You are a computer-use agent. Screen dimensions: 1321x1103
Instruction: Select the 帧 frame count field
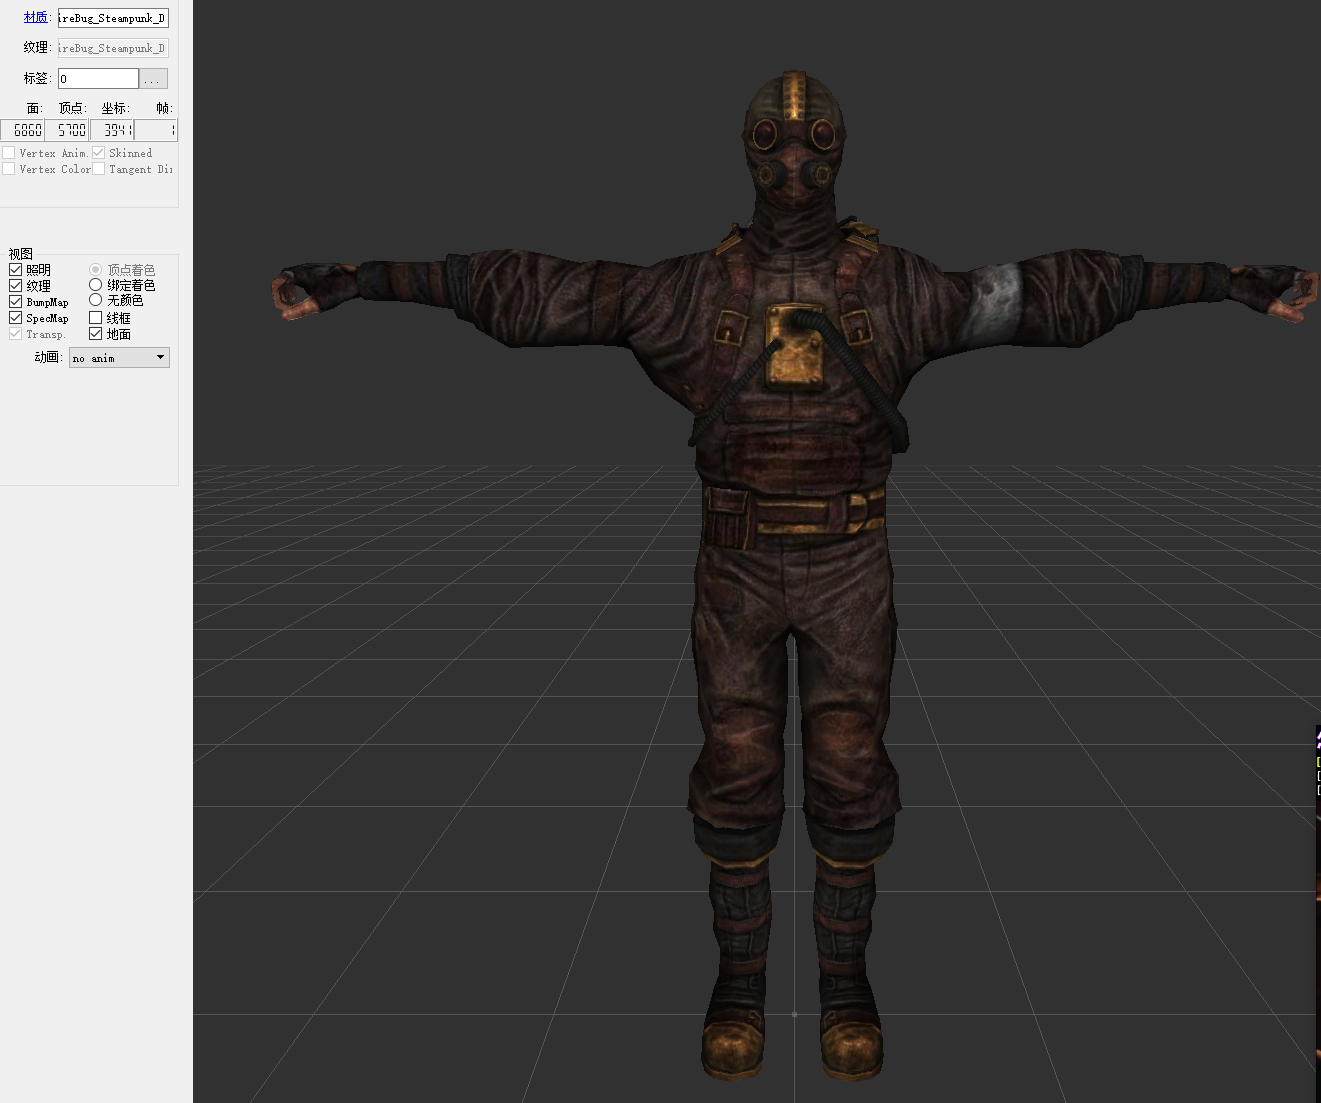[x=156, y=130]
